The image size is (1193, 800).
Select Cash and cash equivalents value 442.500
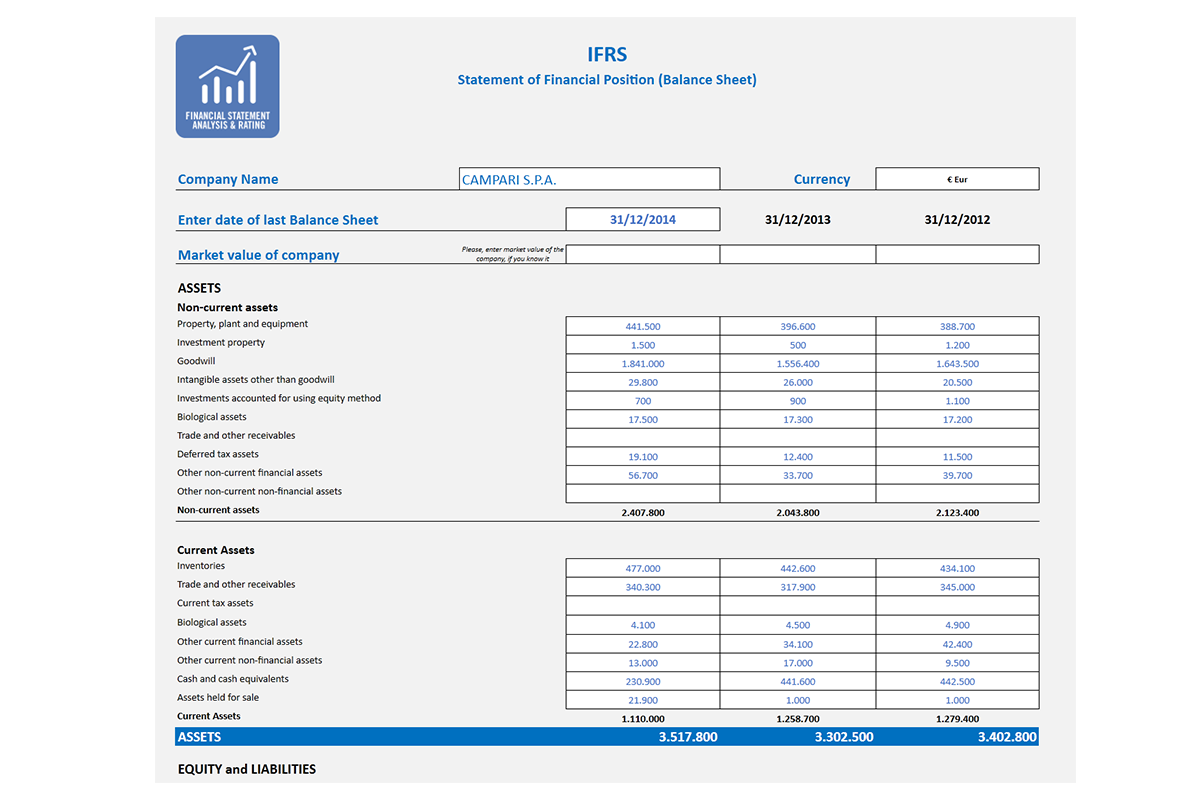[957, 681]
